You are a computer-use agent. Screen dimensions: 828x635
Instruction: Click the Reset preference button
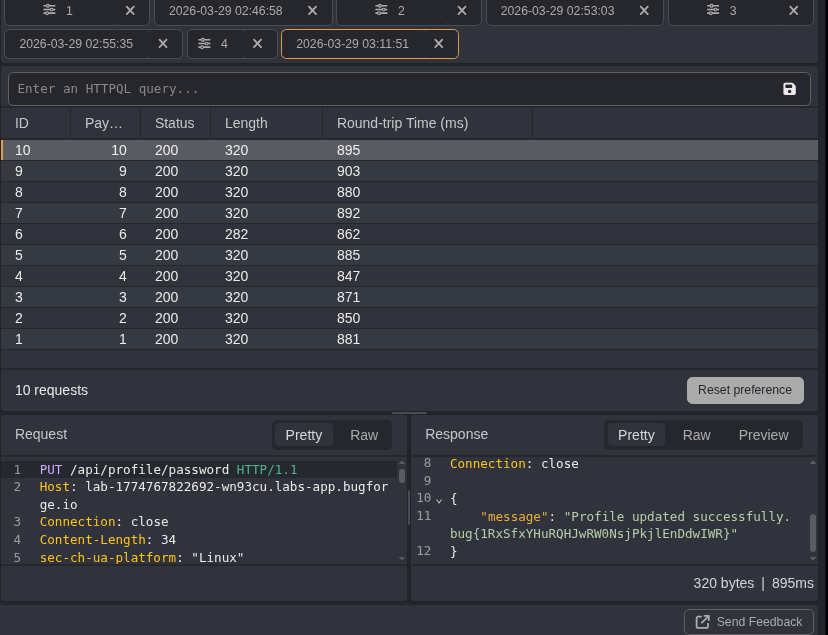pos(744,390)
